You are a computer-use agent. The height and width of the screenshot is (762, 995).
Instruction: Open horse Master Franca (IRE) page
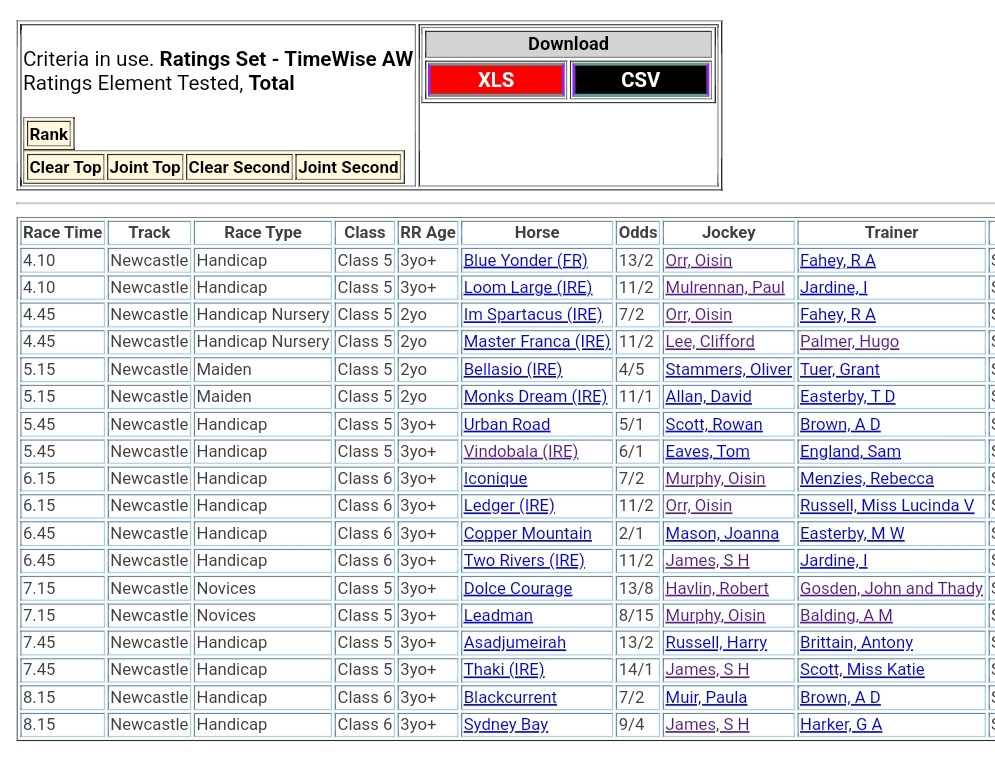pyautogui.click(x=536, y=341)
